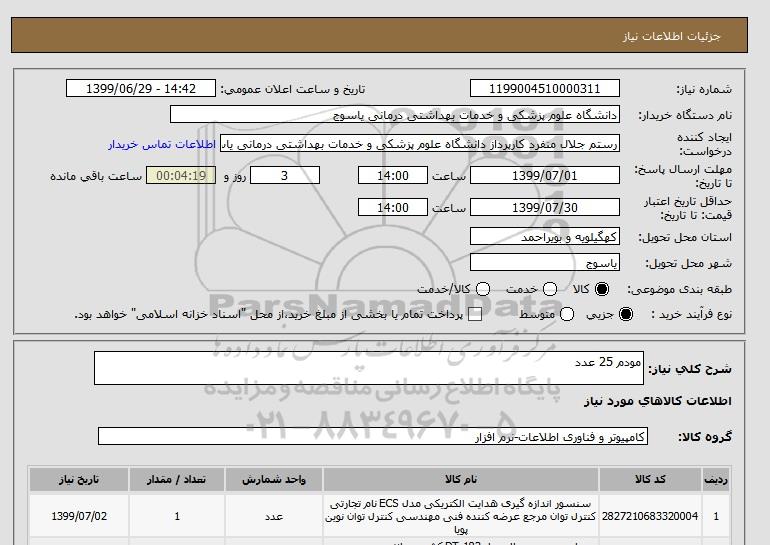Screen dimensions: 770x545
Task: Click the اطلاعات کالاهای مورد نیاز heading
Action: click(658, 401)
